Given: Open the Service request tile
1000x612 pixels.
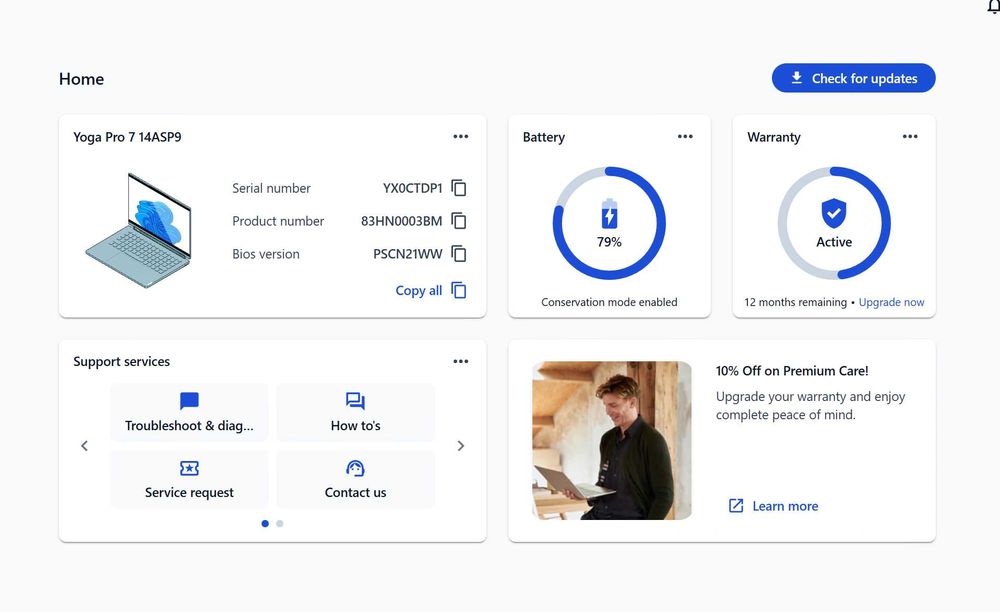Looking at the screenshot, I should point(189,479).
